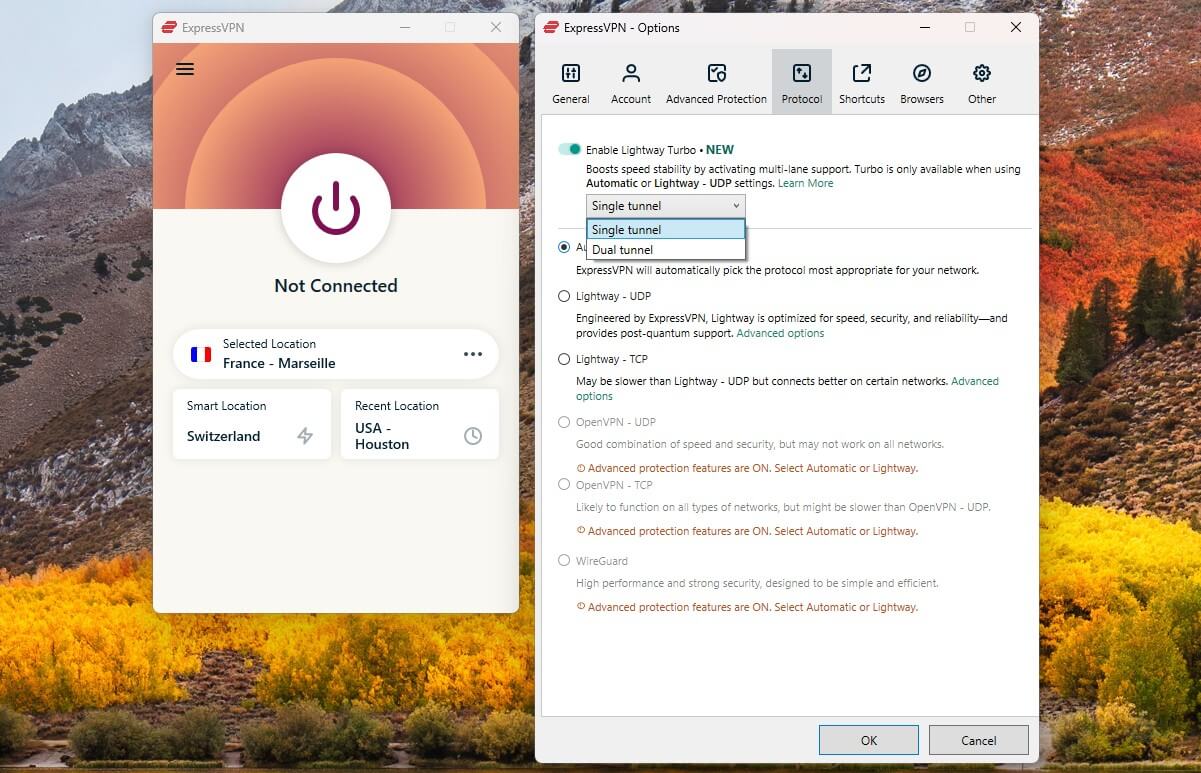Click the Smart Location lightning bolt icon

(305, 436)
